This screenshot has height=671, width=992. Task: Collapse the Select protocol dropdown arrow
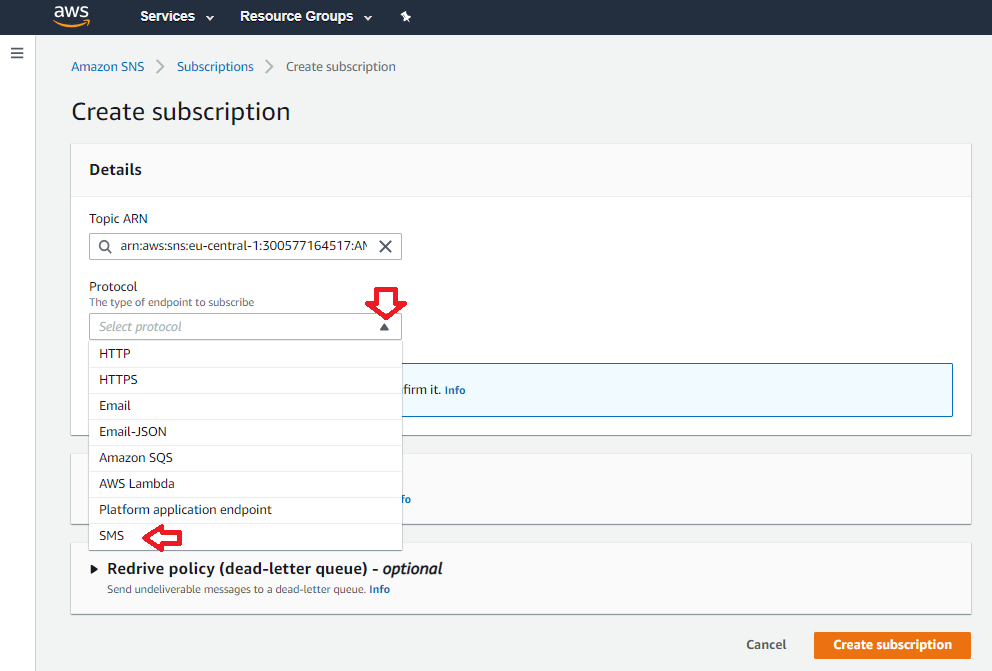coord(384,327)
